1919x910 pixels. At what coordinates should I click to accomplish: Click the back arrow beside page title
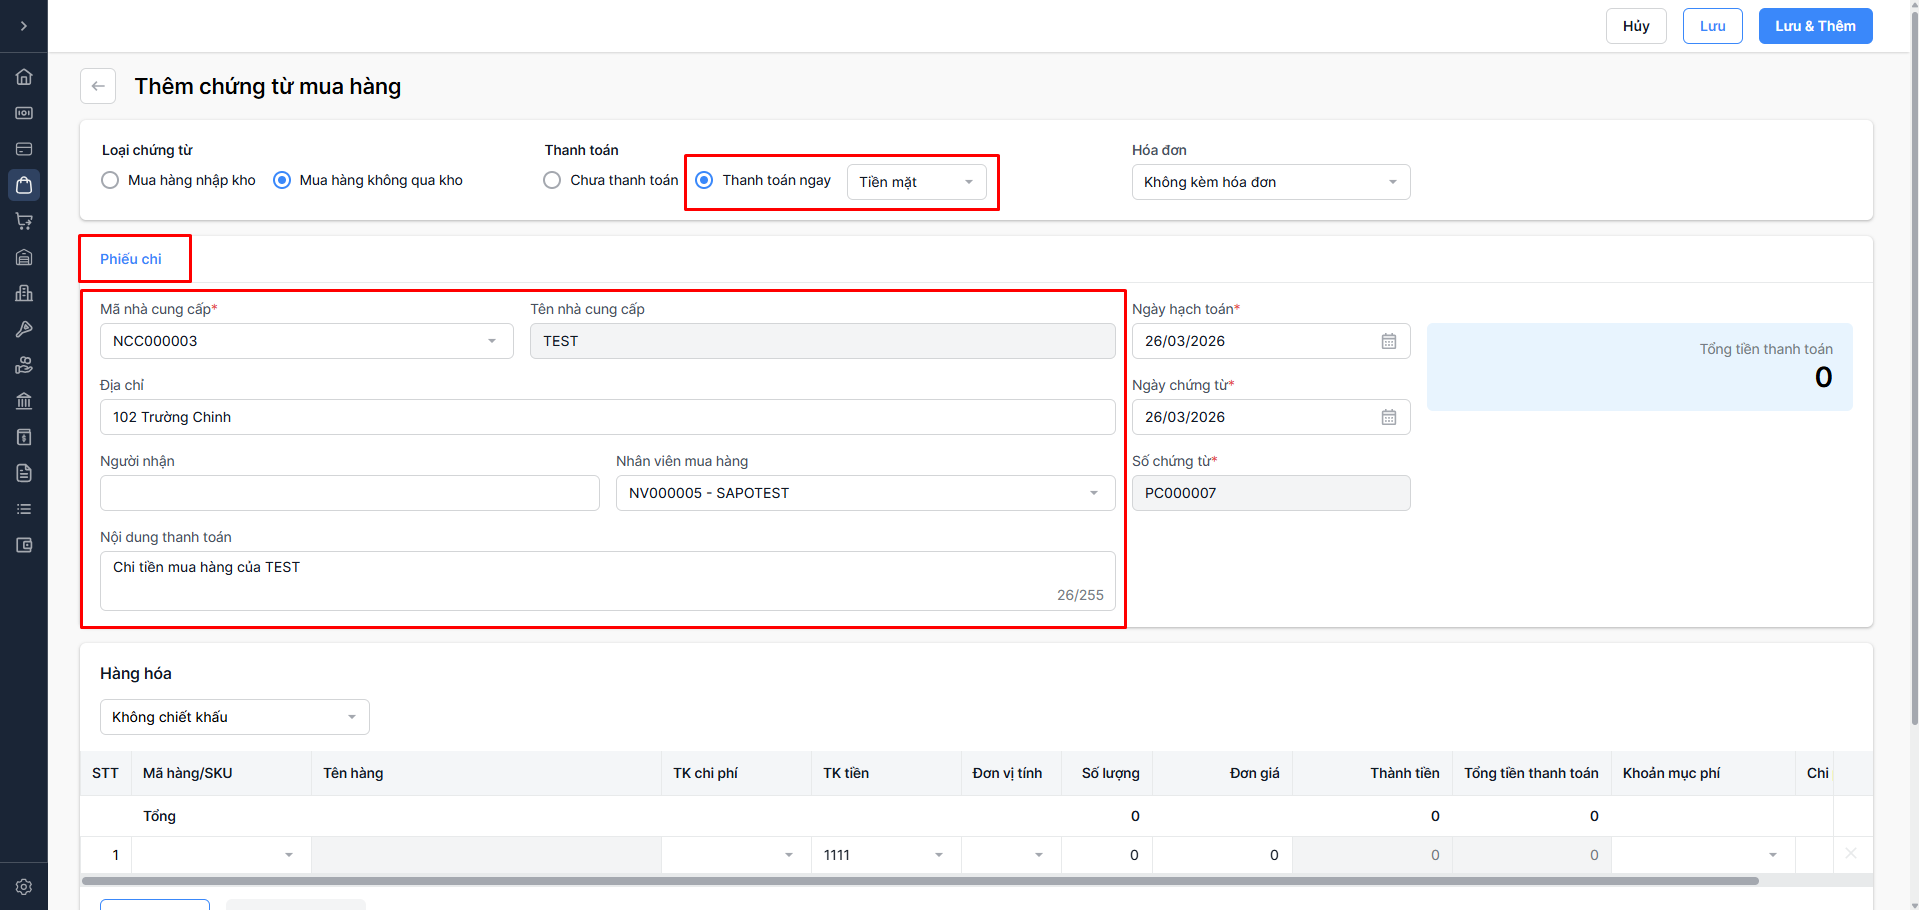(98, 86)
